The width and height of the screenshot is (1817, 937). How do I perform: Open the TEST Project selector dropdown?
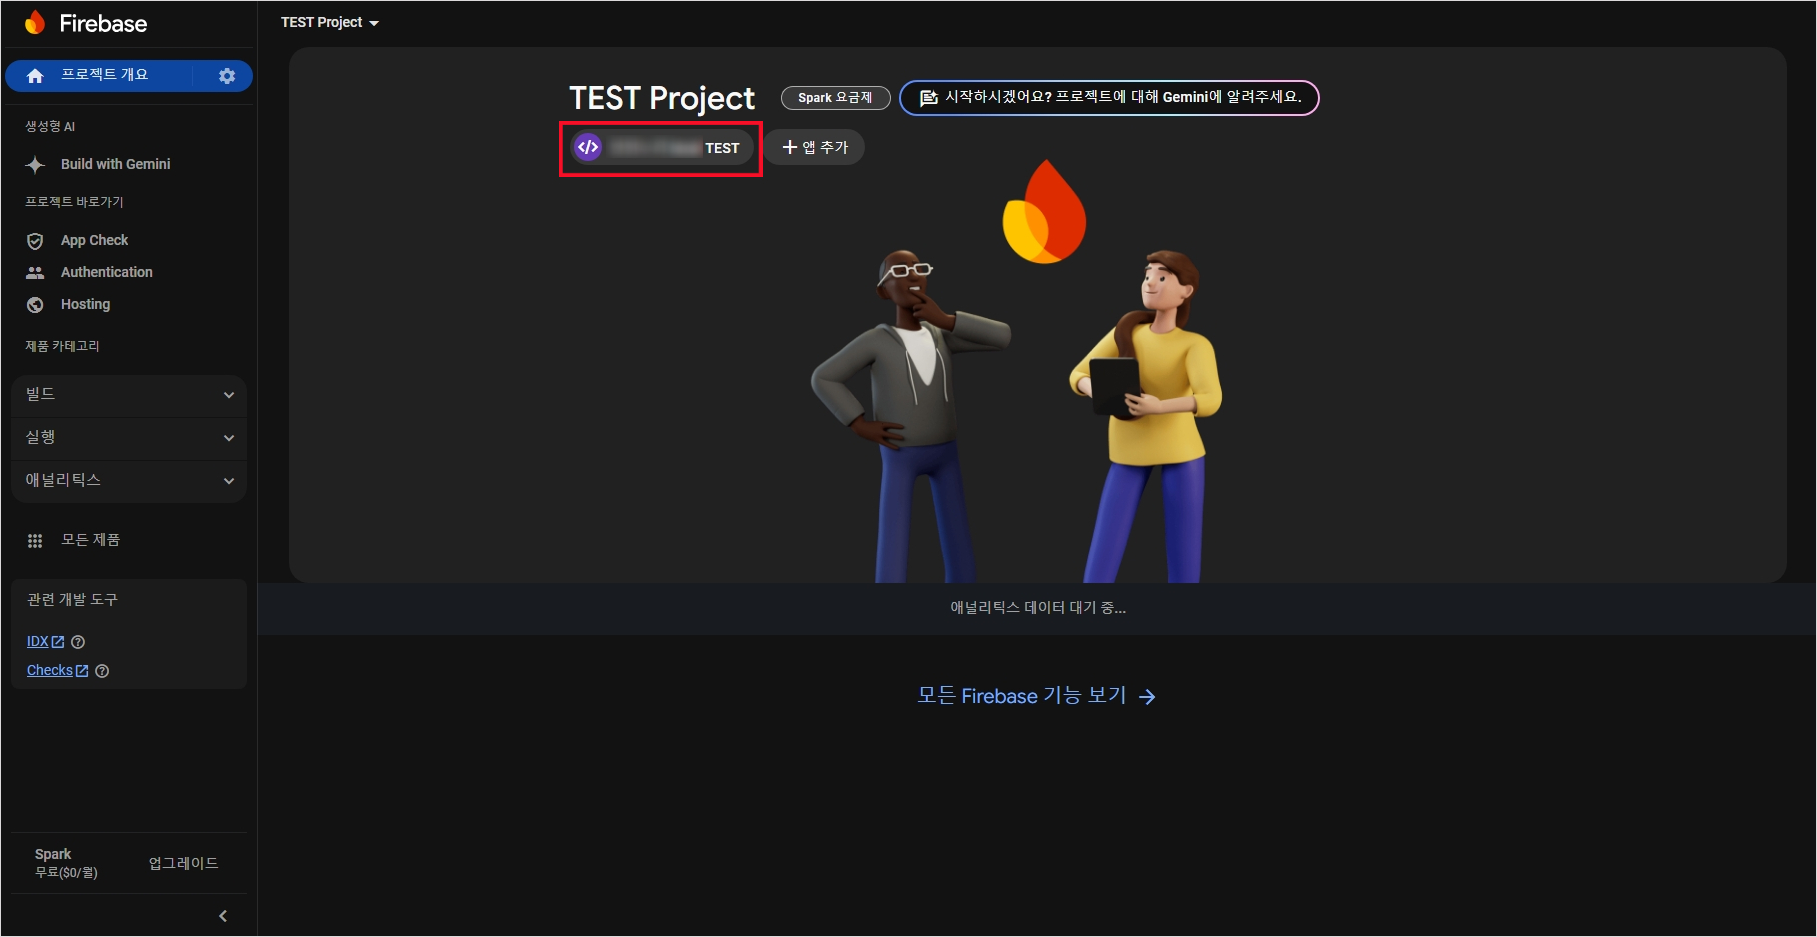click(x=330, y=22)
